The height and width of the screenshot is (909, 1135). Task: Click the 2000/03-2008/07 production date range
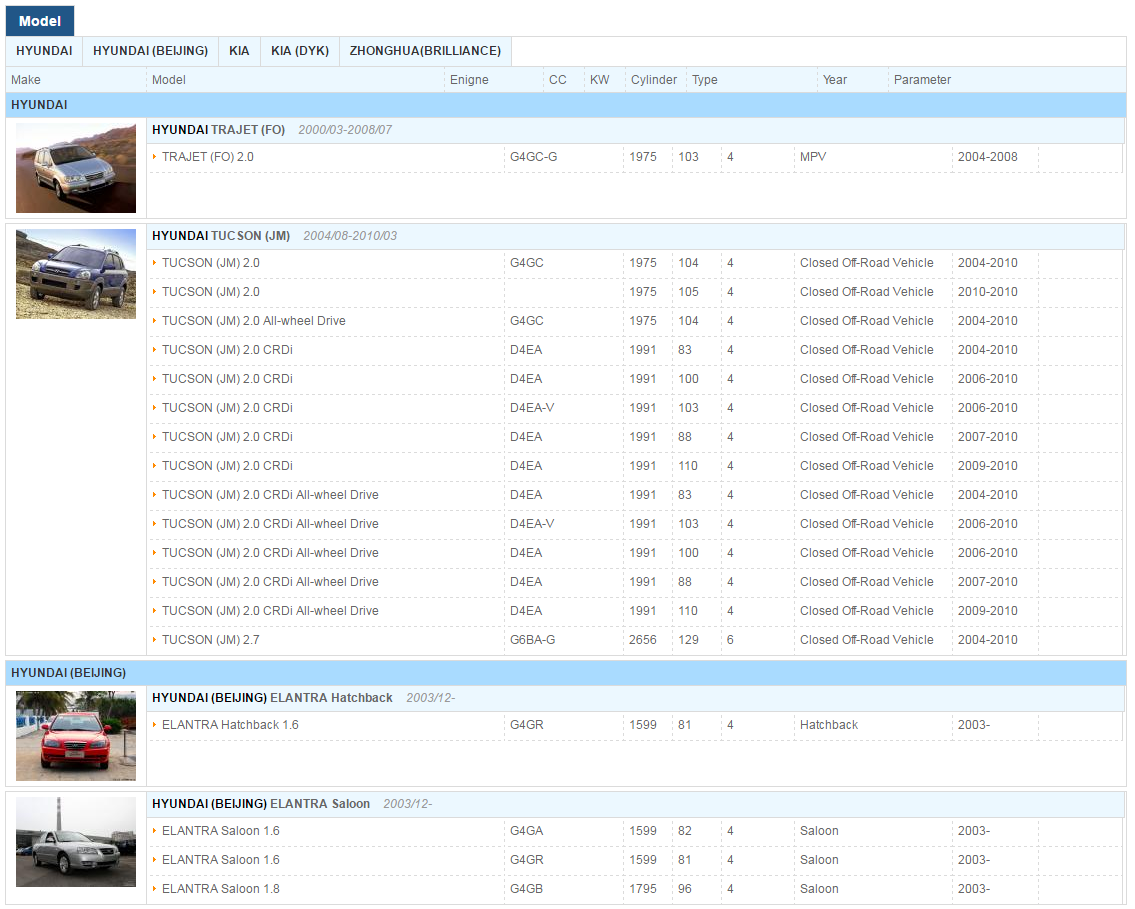point(345,130)
